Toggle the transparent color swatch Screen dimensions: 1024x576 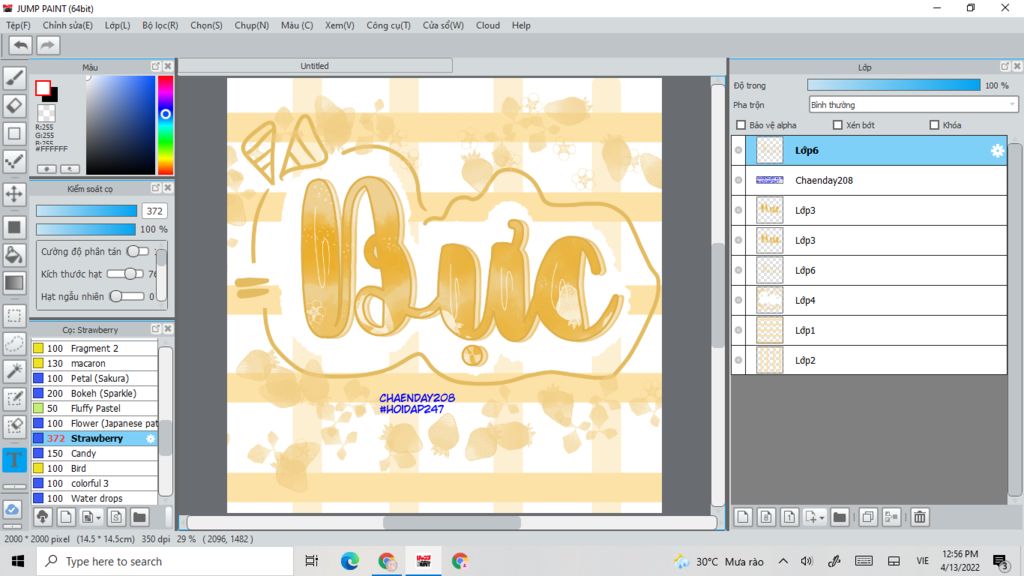click(46, 112)
